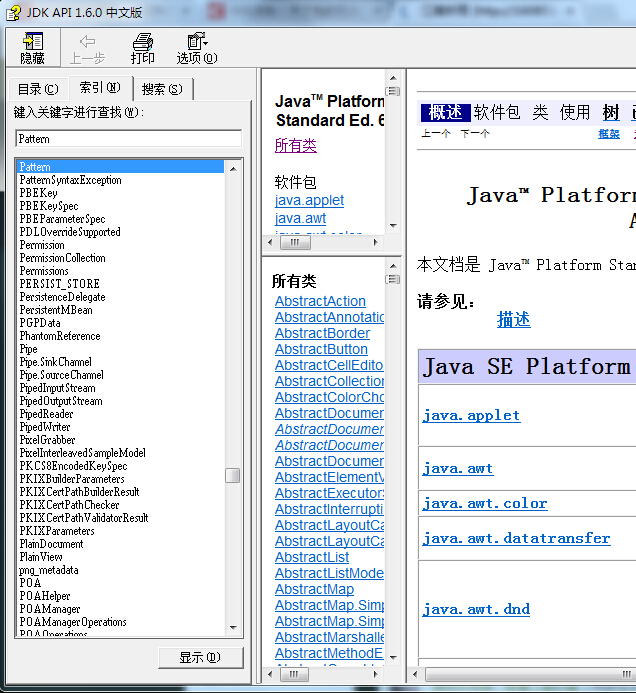Open the AbstractAction class link
The width and height of the screenshot is (636, 693).
coord(320,301)
